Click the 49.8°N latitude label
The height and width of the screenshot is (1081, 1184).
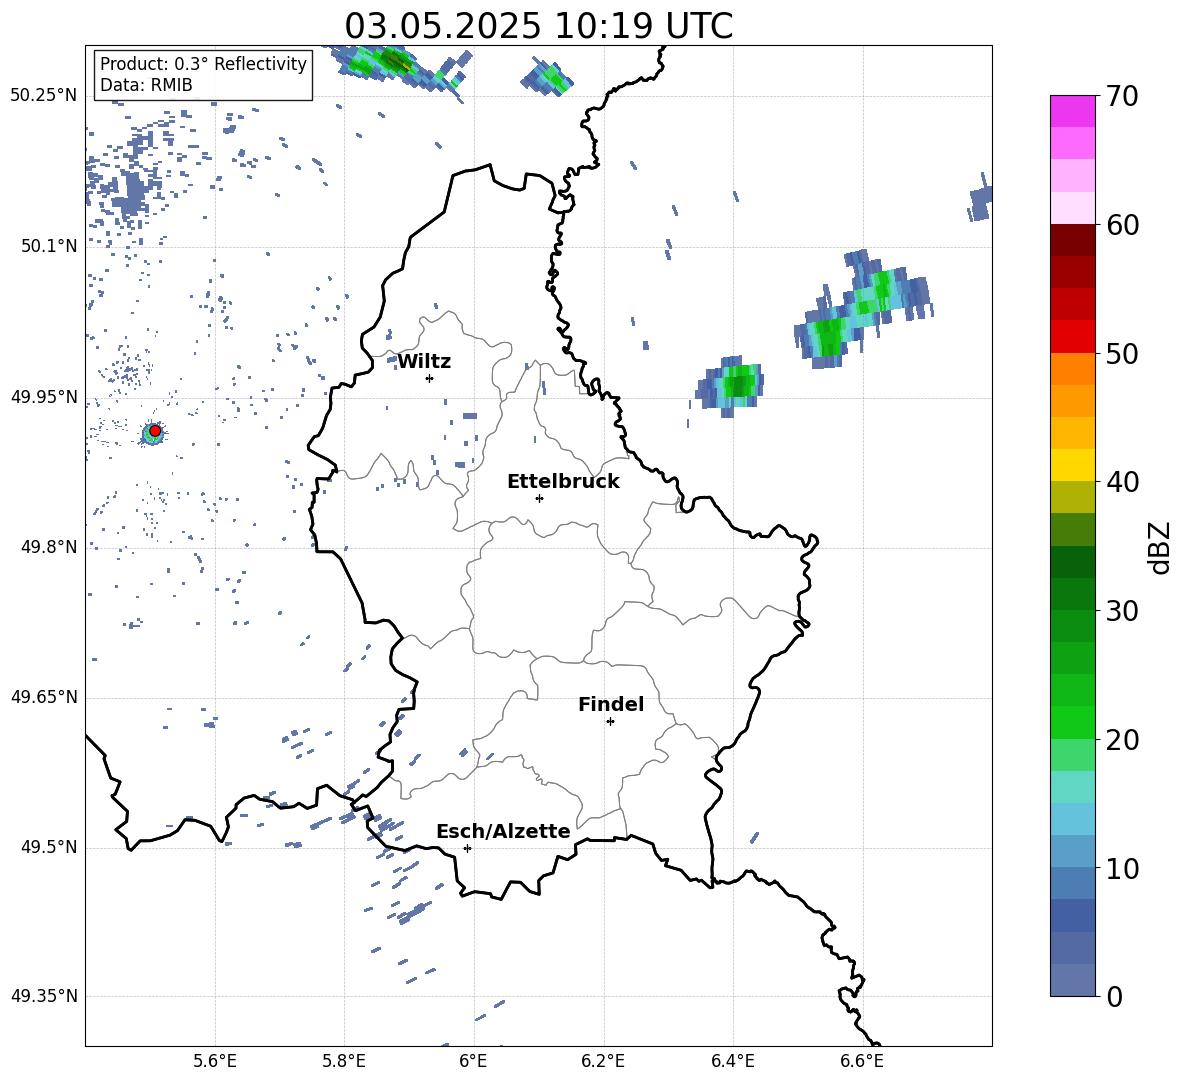(48, 547)
